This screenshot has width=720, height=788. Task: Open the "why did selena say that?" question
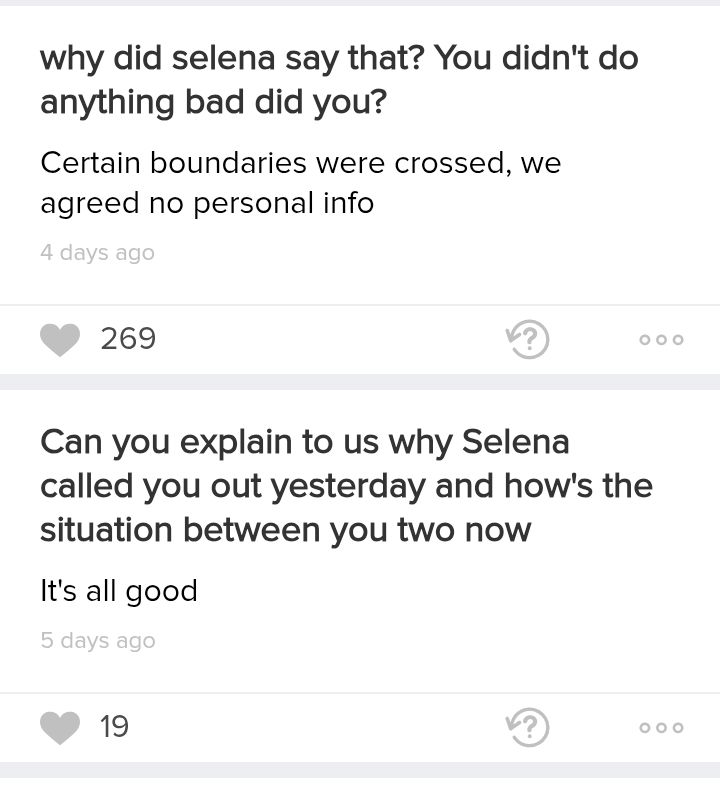(x=339, y=80)
